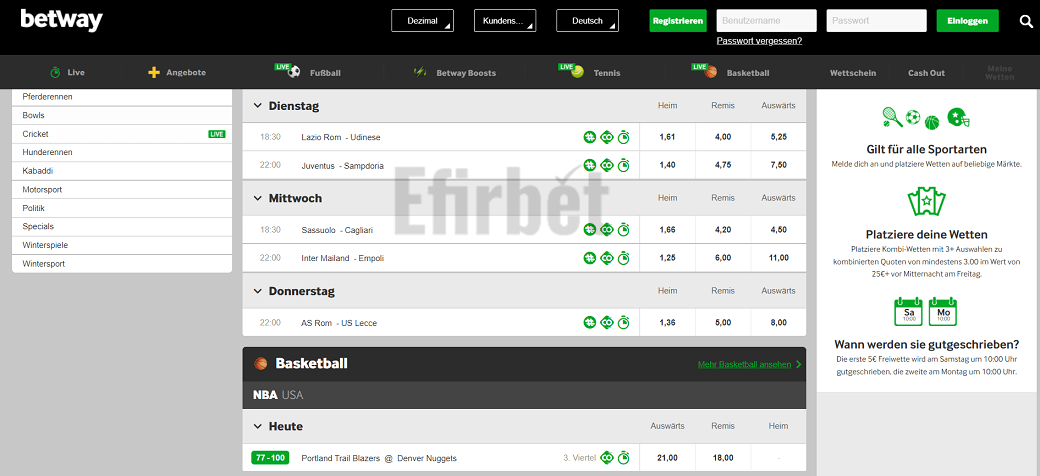
Task: Click the basketball icon in navigation bar
Action: [711, 72]
